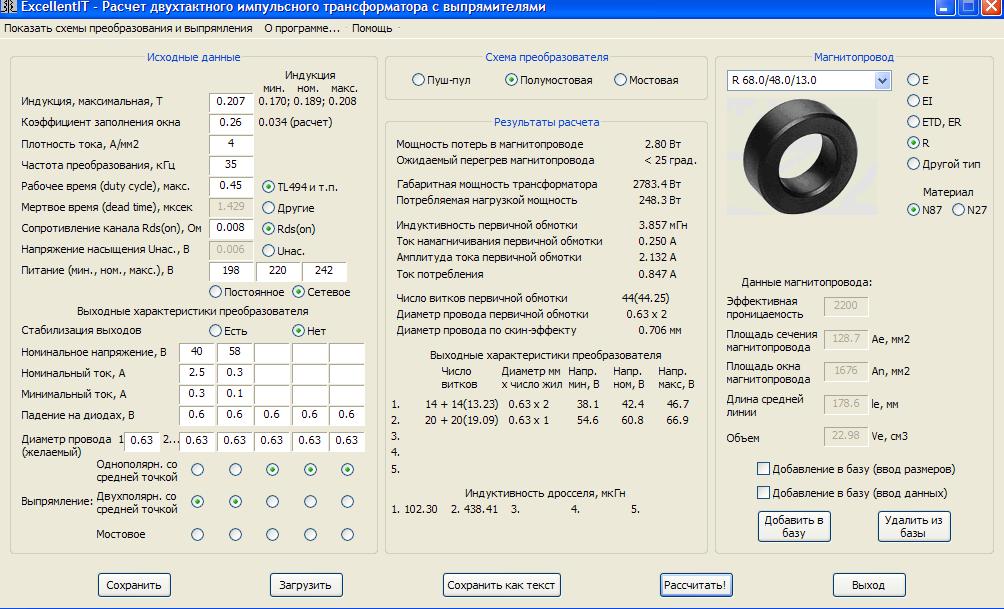The width and height of the screenshot is (1004, 609).
Task: Click the ExcellentIT app icon in the title bar
Action: (8, 7)
